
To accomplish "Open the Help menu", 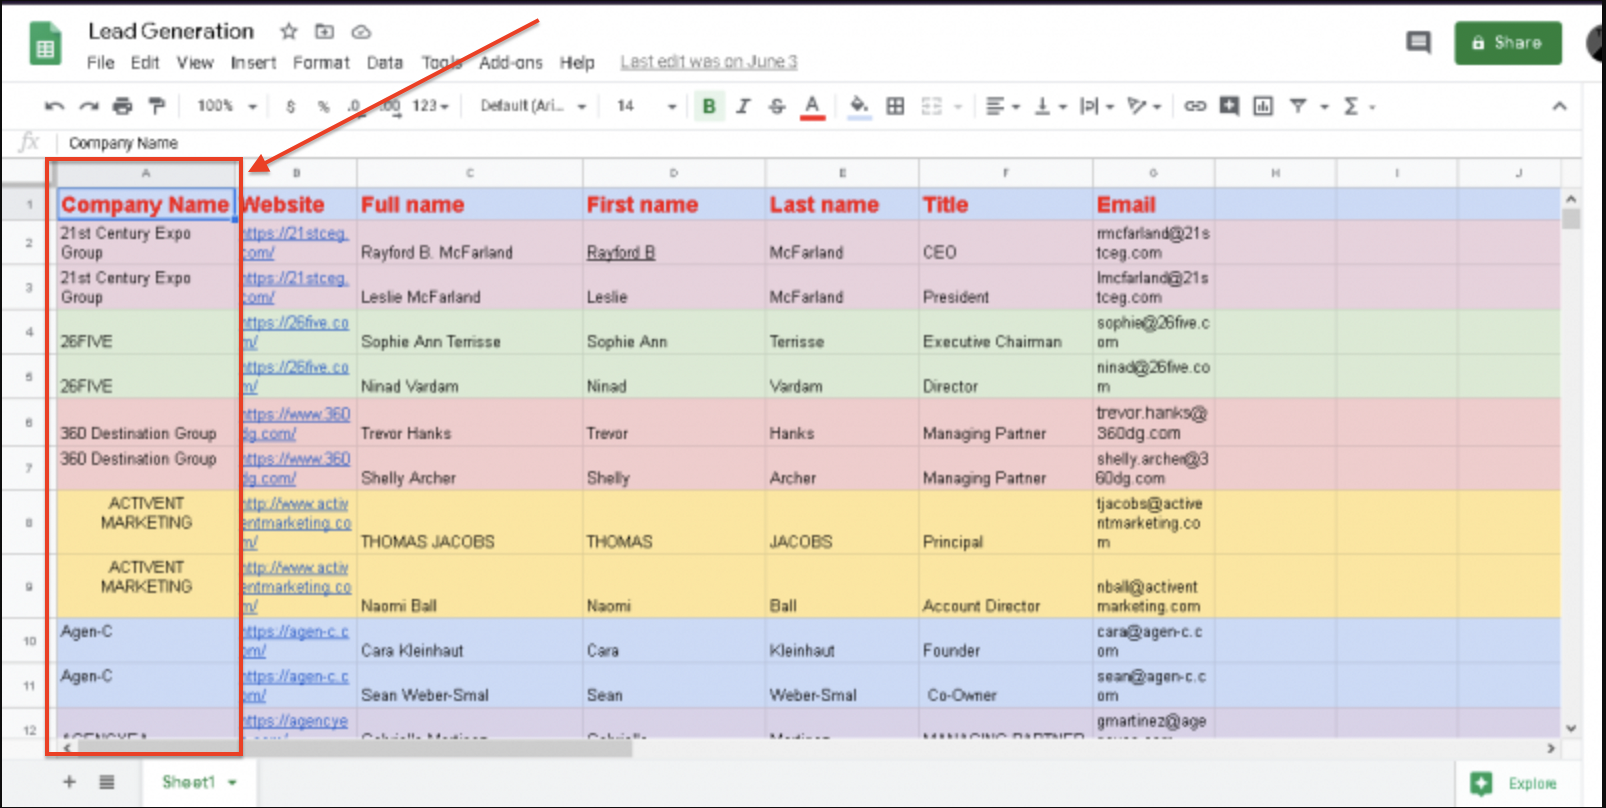I will 577,62.
